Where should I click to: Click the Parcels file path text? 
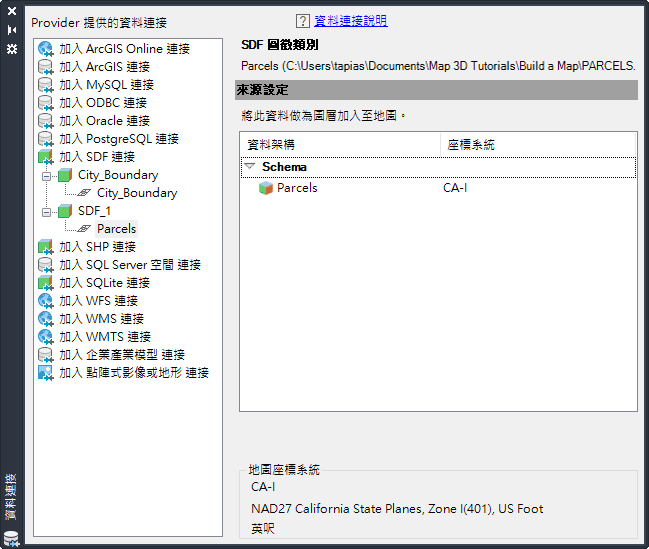point(438,66)
